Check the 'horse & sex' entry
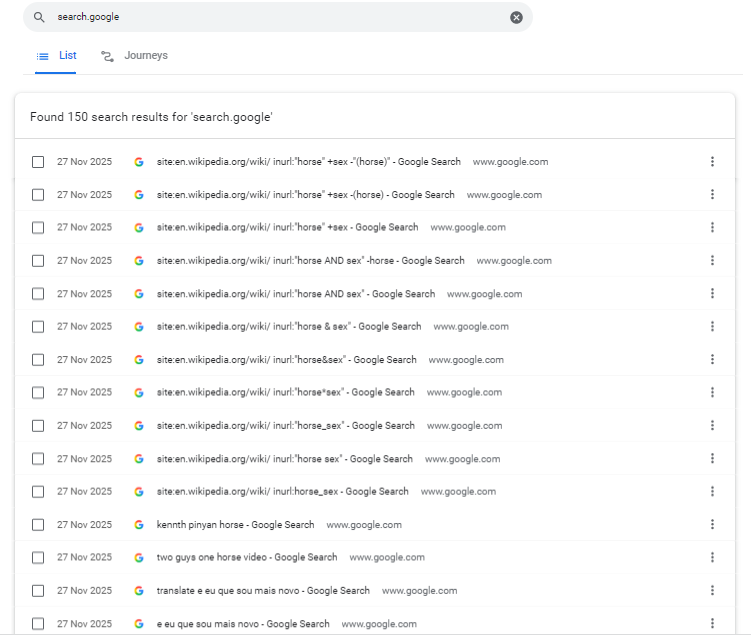The height and width of the screenshot is (636, 751). (x=38, y=327)
